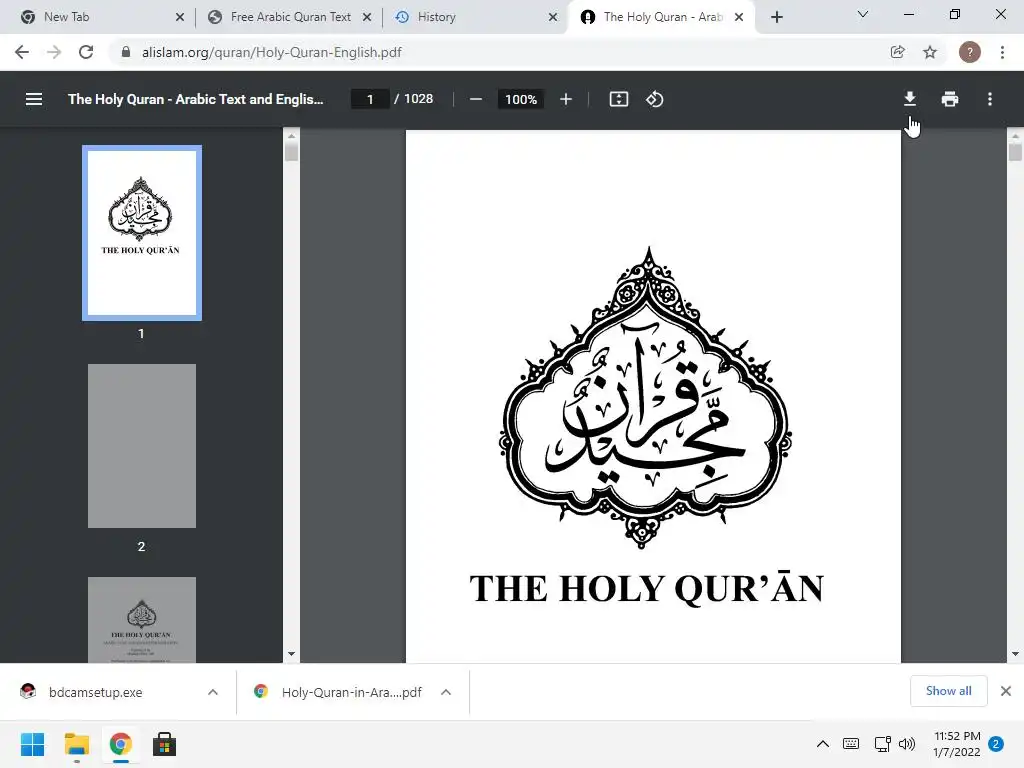
Task: Close The Holy Quran tab
Action: (x=739, y=18)
